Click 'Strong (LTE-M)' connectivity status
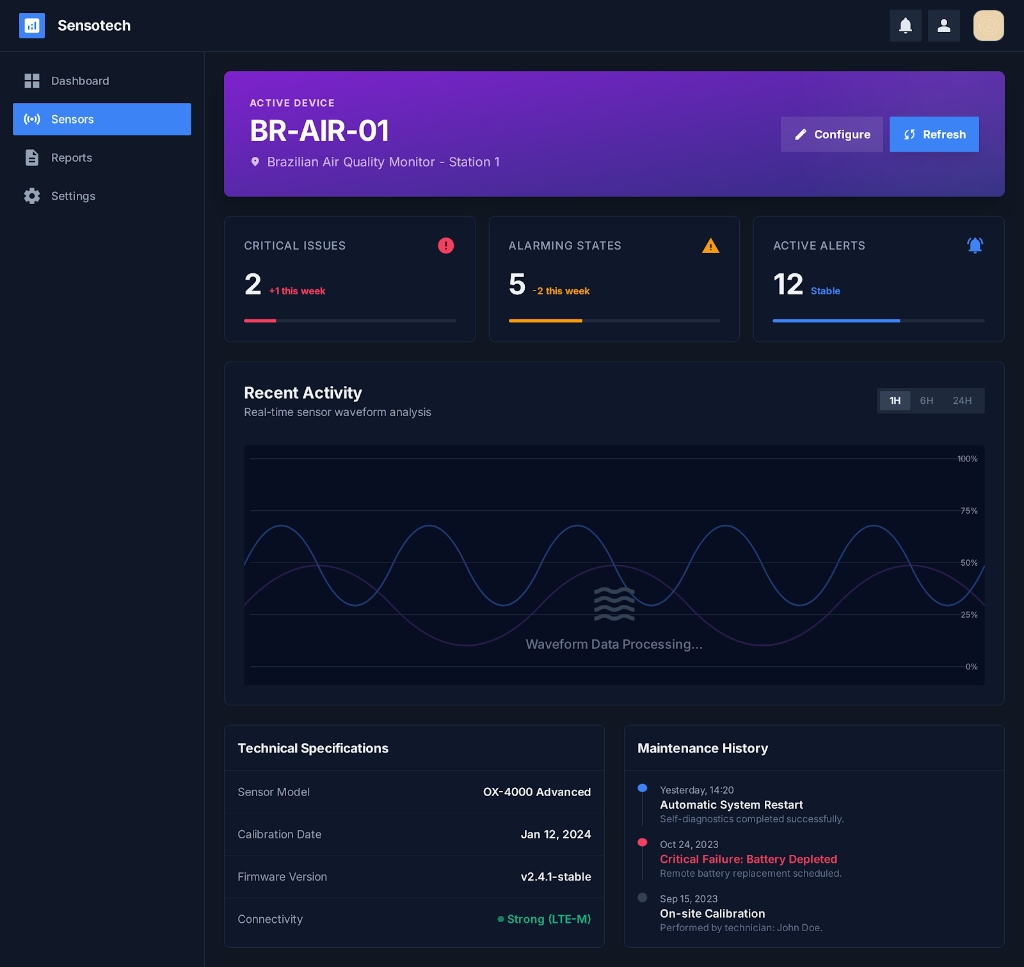 [549, 919]
